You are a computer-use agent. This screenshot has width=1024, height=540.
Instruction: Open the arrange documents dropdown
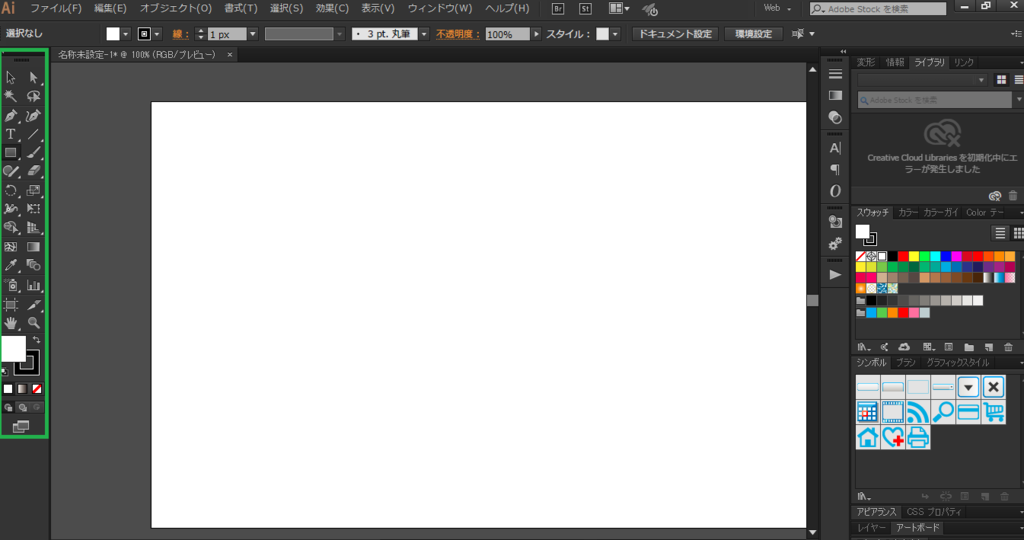[x=619, y=8]
